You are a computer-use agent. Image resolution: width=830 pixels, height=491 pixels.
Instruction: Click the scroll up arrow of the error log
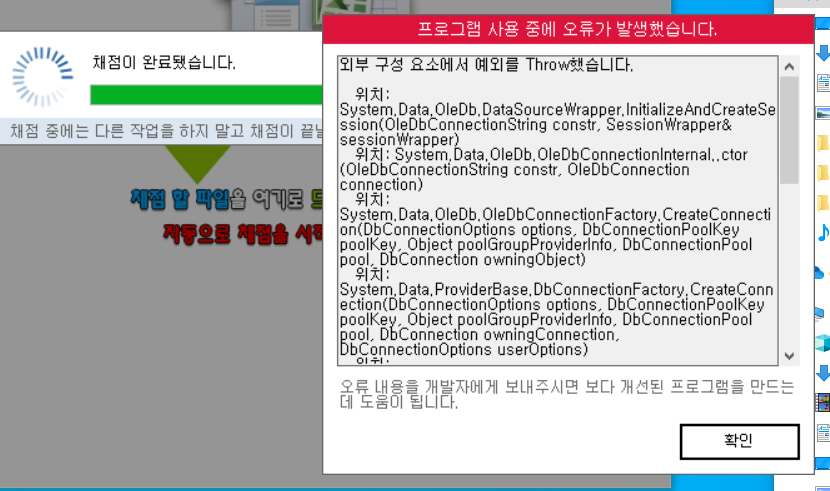coord(789,66)
